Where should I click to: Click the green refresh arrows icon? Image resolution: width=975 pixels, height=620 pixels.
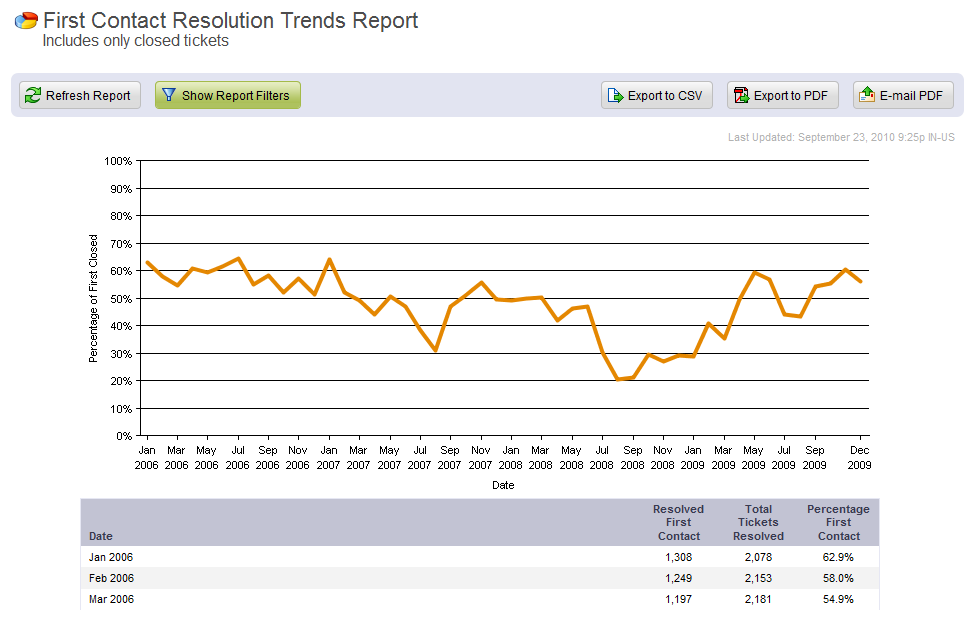coord(32,95)
